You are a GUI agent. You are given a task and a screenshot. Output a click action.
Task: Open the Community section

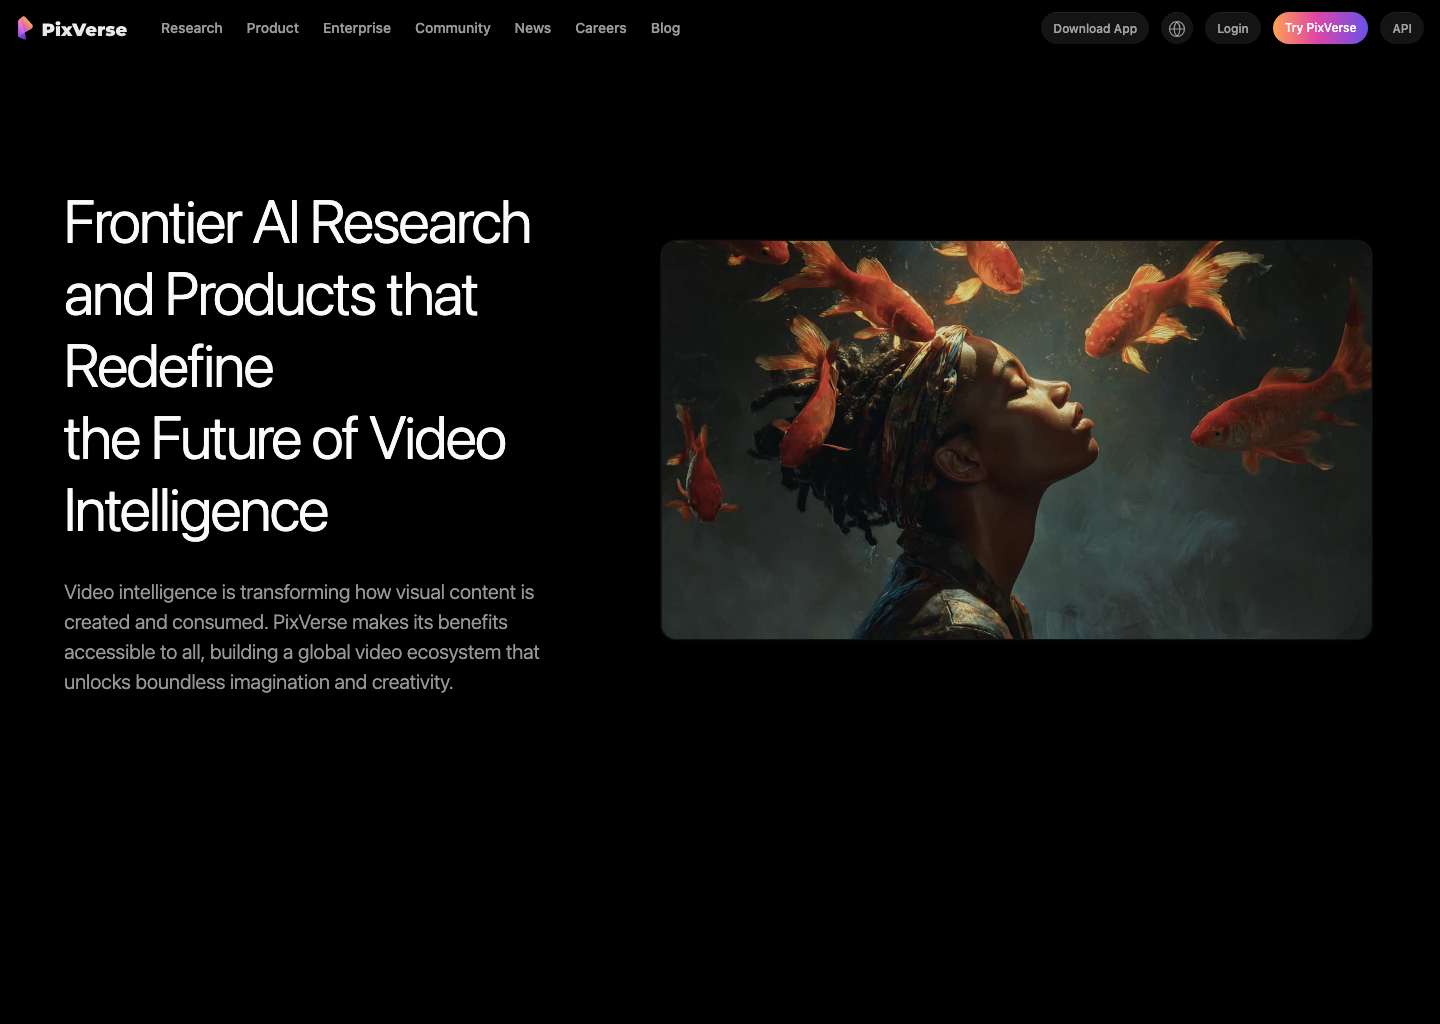pyautogui.click(x=452, y=28)
